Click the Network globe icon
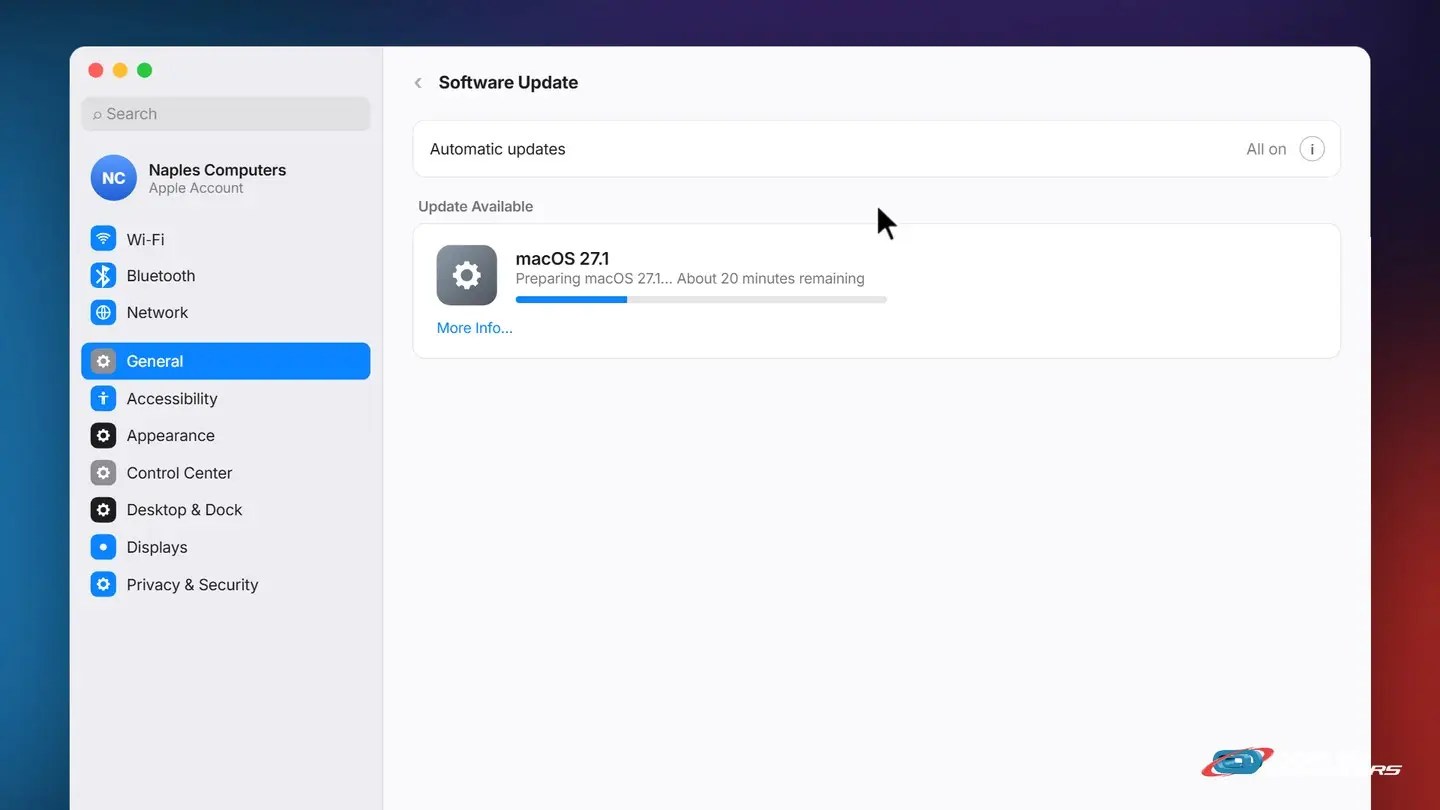 [103, 312]
